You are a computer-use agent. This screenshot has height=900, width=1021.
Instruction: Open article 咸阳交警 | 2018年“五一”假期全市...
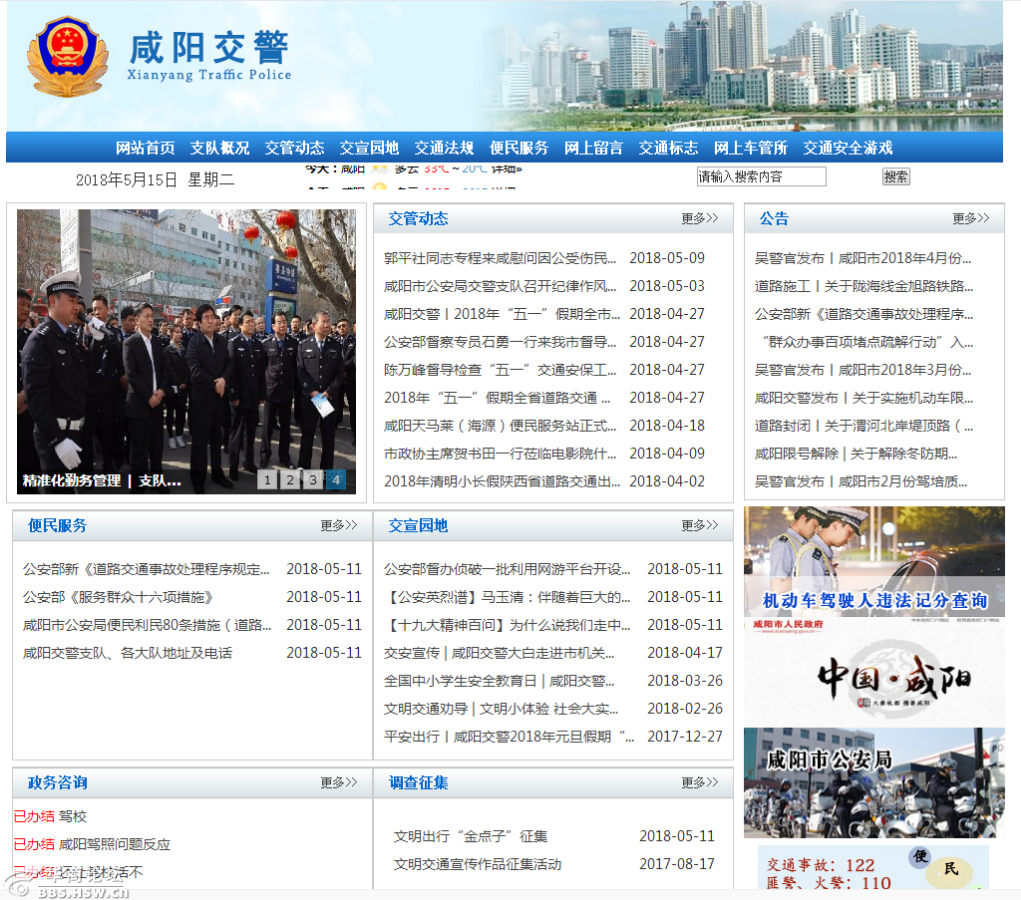coord(501,315)
